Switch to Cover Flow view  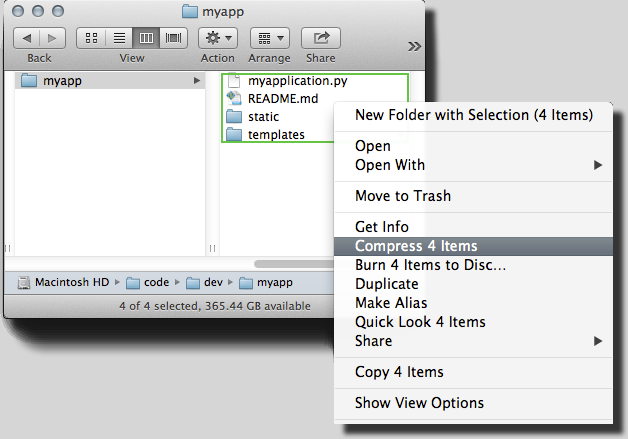click(173, 38)
